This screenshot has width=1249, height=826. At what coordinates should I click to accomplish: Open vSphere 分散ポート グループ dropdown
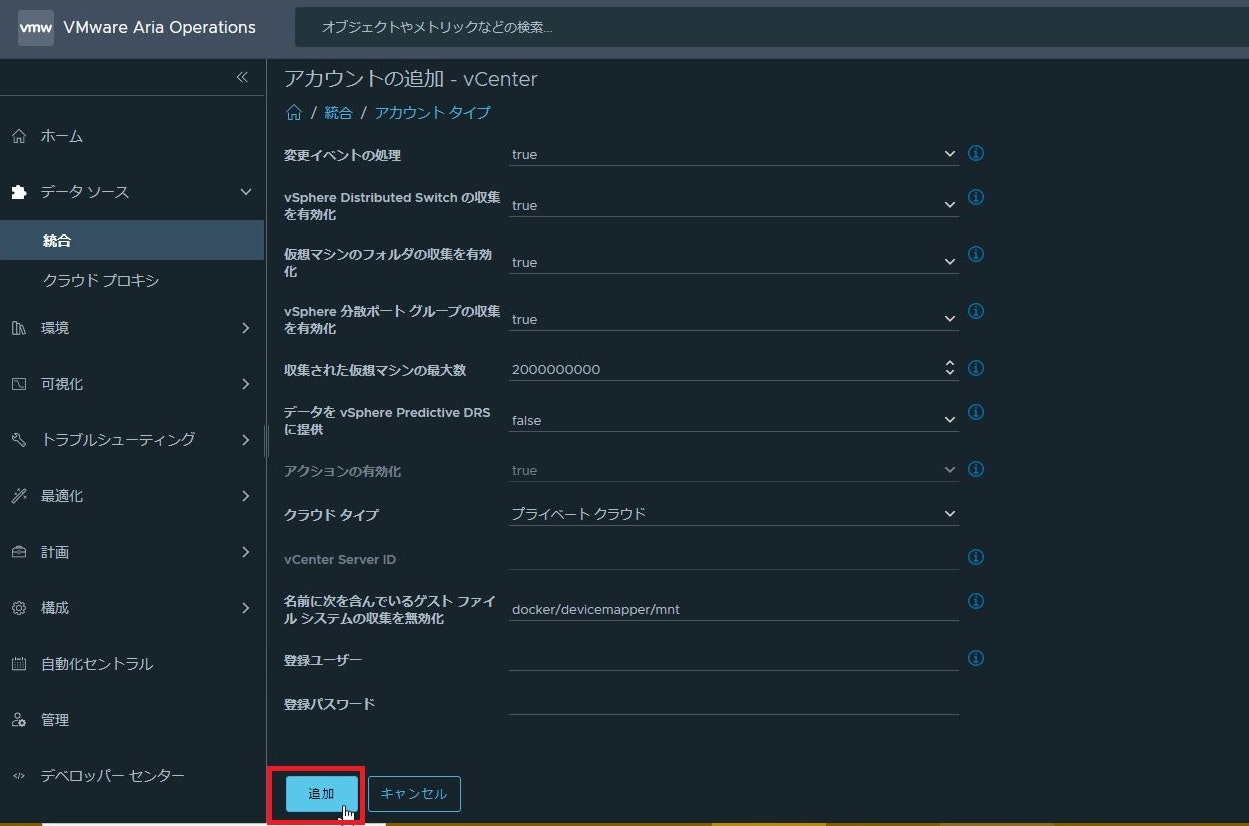(733, 319)
